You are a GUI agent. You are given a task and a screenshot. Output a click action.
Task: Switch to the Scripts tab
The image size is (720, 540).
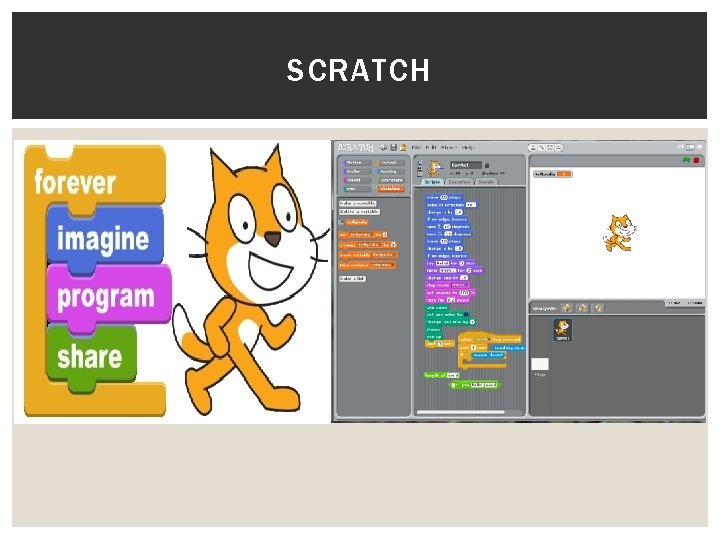pos(432,182)
